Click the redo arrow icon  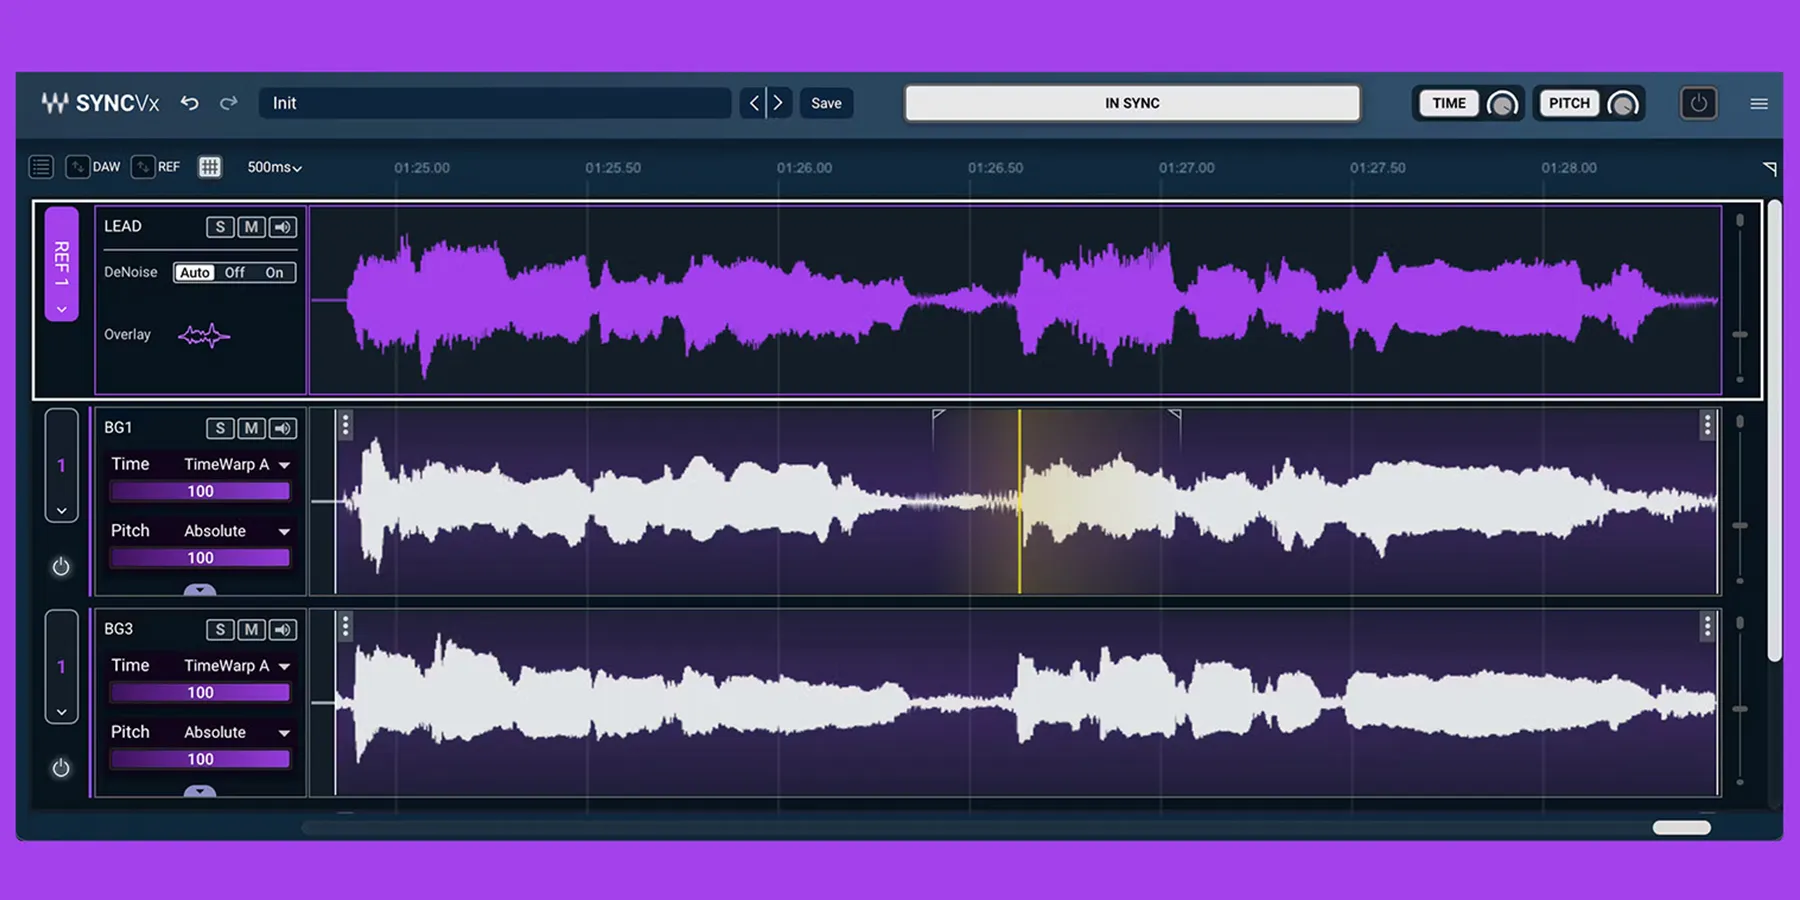(x=229, y=103)
